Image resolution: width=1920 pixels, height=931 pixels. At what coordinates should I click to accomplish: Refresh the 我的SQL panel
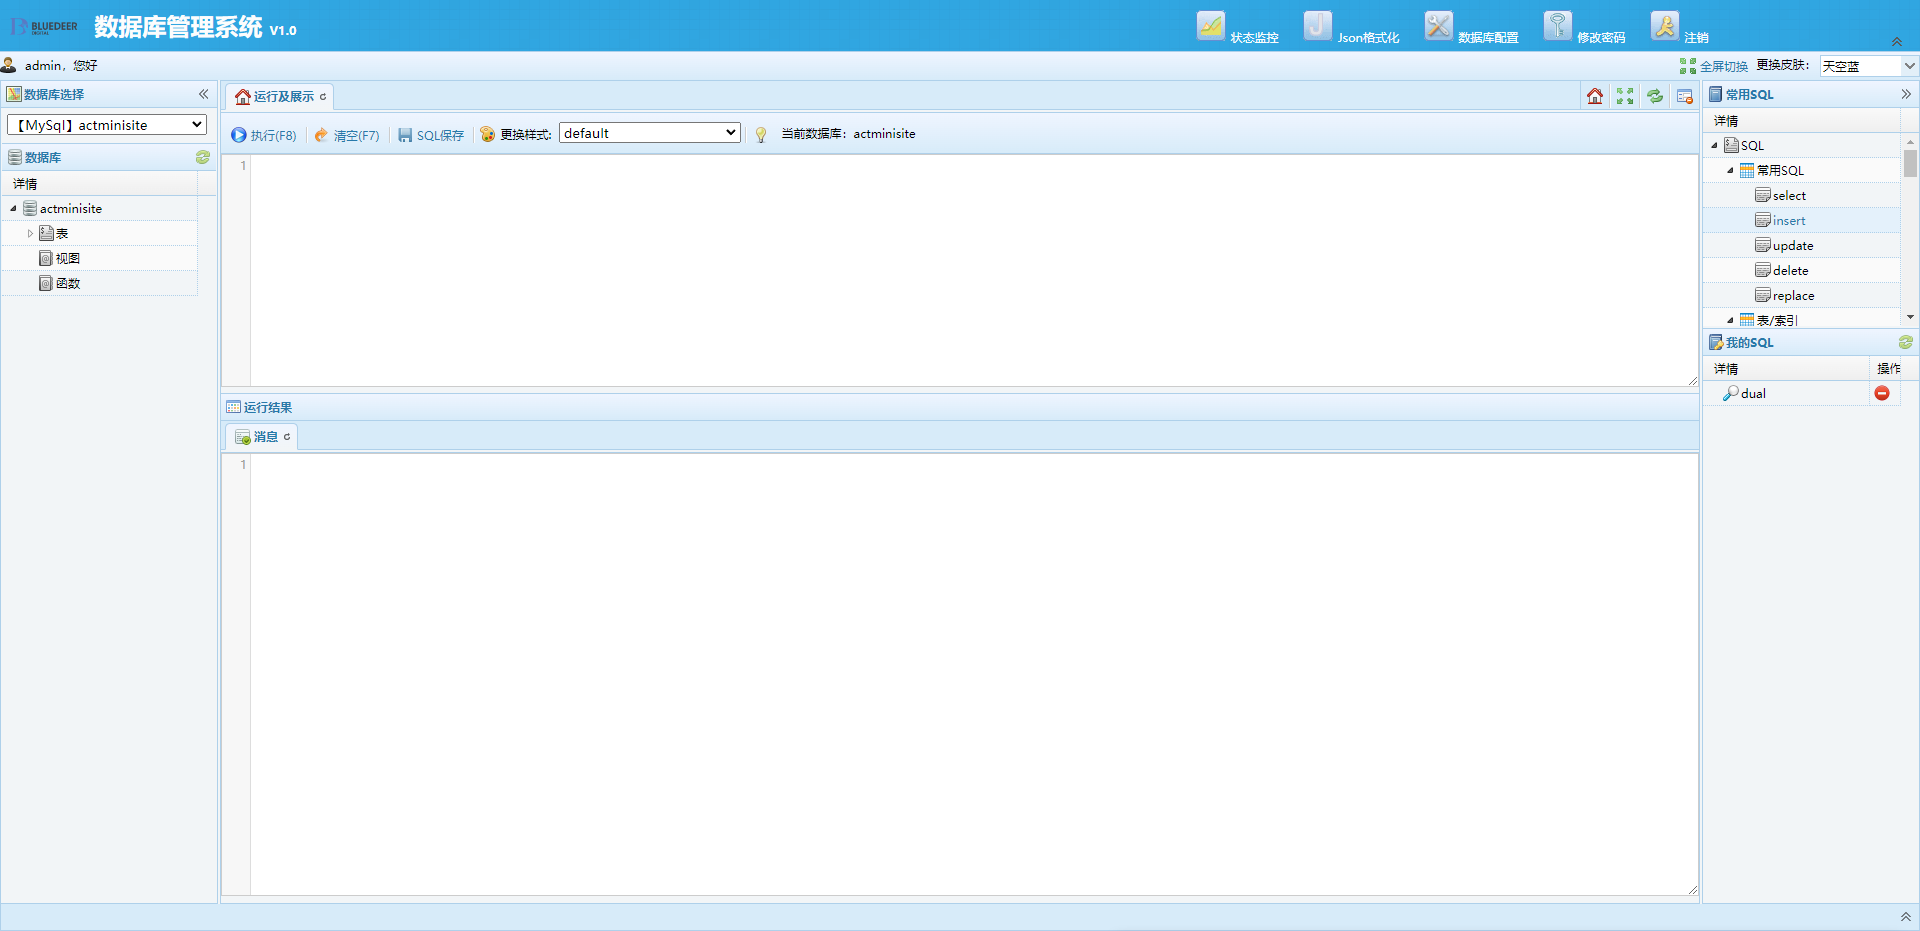click(1905, 343)
